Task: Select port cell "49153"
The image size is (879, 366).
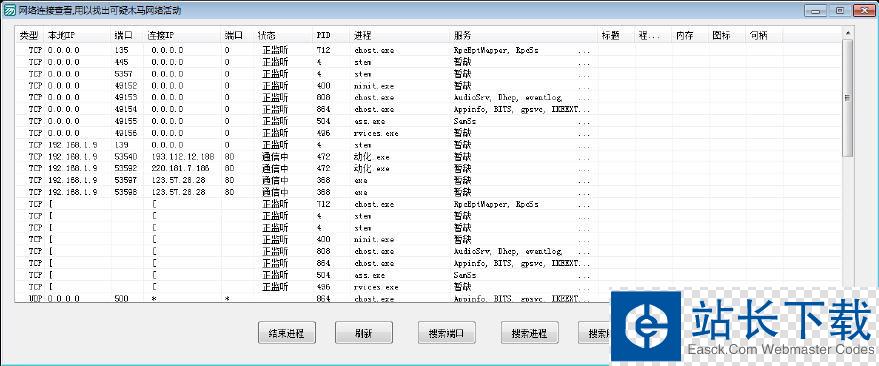Action: click(x=125, y=98)
